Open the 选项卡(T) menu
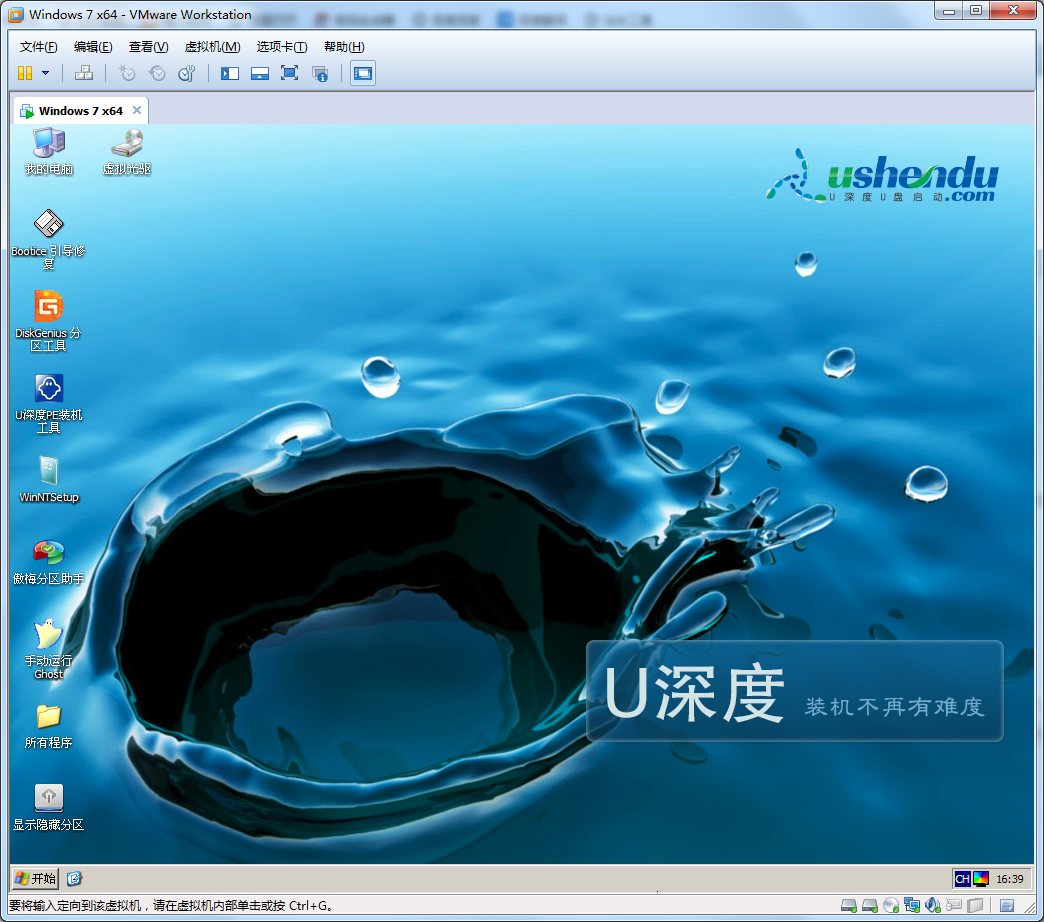This screenshot has width=1044, height=922. (282, 47)
